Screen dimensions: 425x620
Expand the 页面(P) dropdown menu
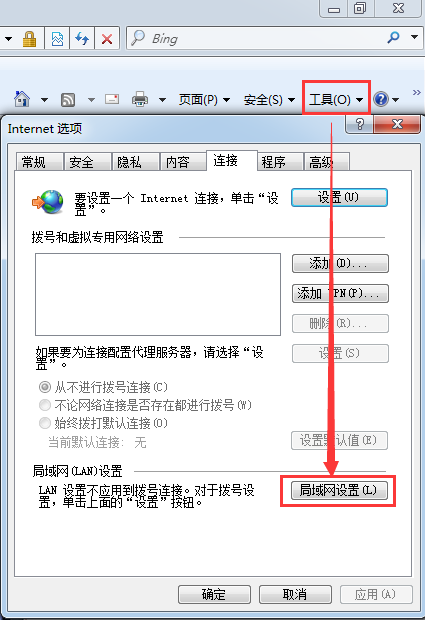(x=204, y=100)
